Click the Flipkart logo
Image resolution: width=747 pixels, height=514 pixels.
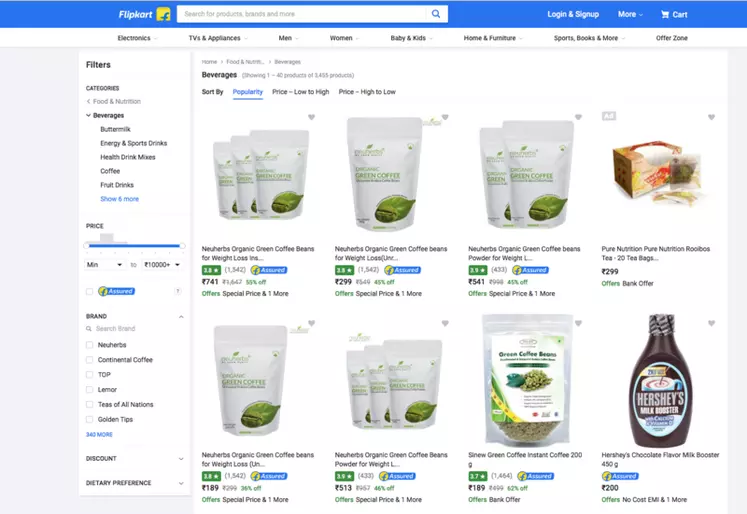(x=144, y=14)
